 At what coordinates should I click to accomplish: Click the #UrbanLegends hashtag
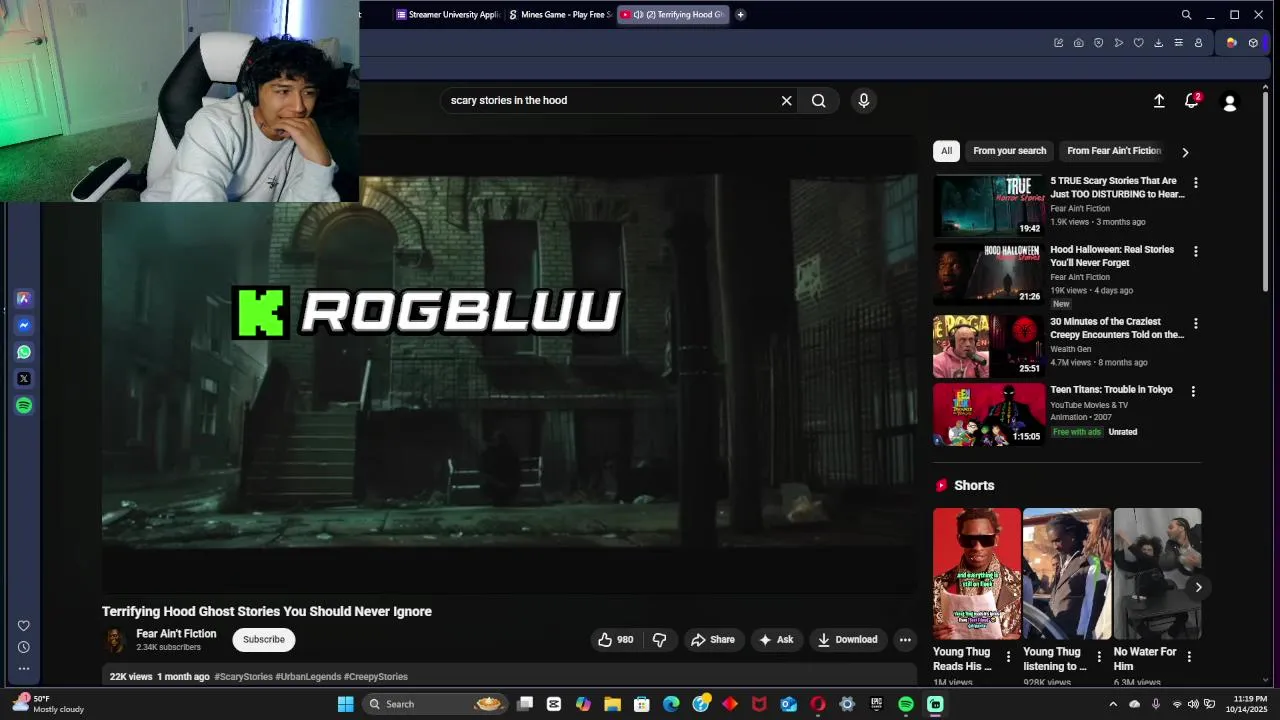[308, 677]
